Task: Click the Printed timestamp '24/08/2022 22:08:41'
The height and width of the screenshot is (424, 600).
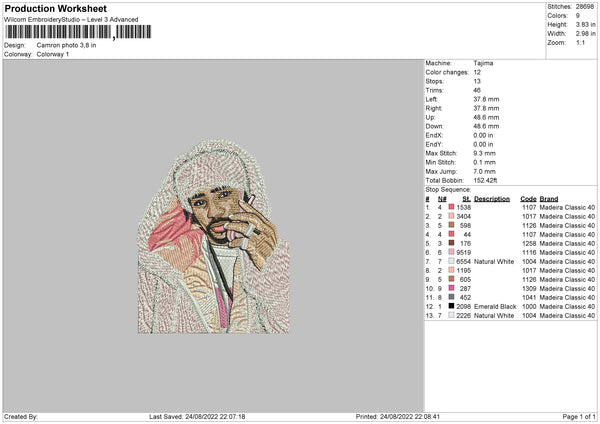Action: [410, 416]
